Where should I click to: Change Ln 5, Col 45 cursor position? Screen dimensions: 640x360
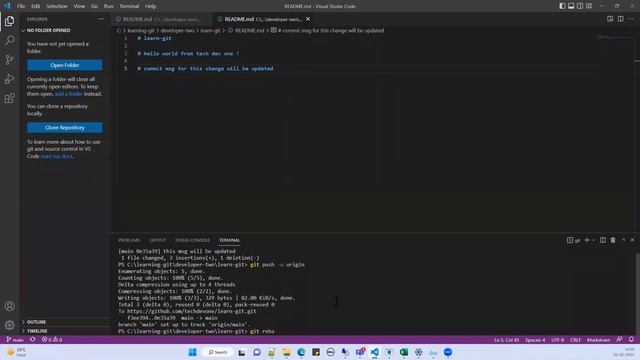[507, 340]
